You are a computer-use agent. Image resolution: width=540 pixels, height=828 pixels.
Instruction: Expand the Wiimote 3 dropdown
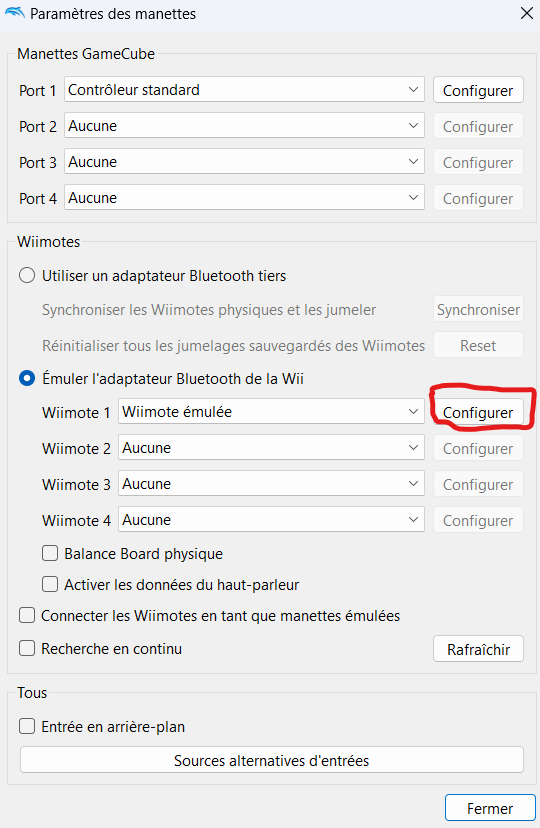pyautogui.click(x=271, y=484)
